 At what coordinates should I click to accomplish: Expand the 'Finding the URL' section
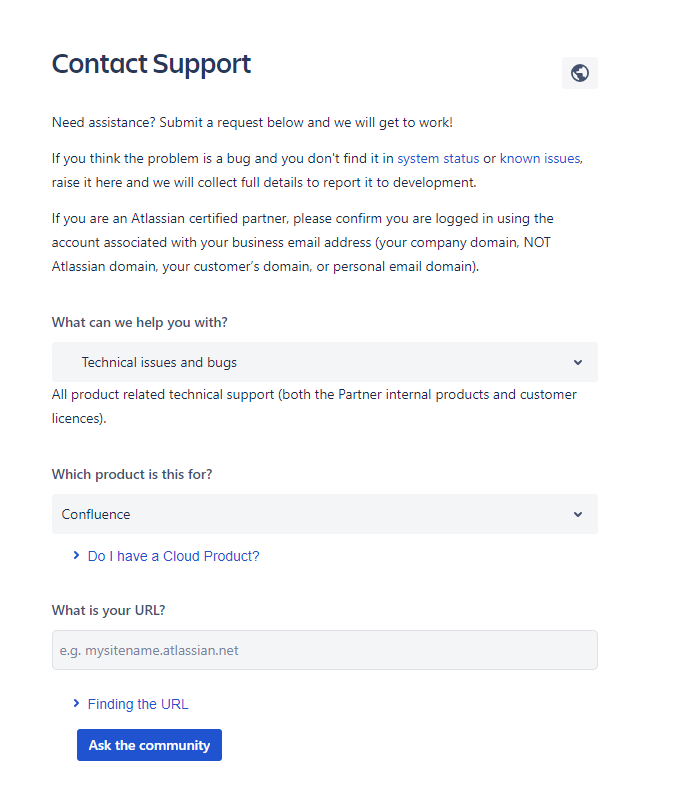pos(137,703)
